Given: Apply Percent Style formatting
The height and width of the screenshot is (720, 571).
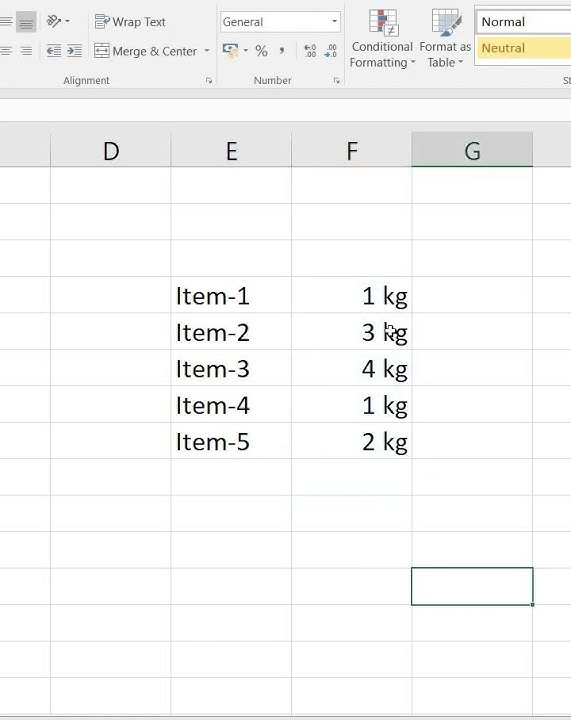Looking at the screenshot, I should point(261,51).
